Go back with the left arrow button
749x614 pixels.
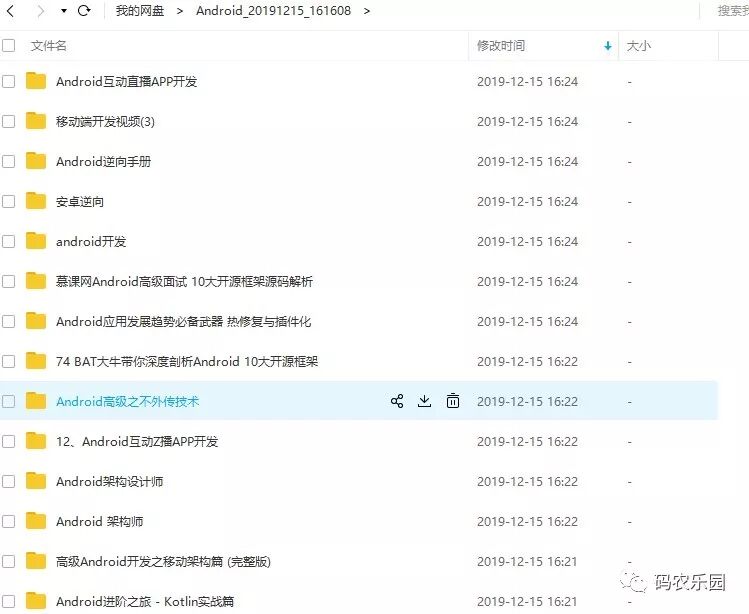[x=11, y=11]
